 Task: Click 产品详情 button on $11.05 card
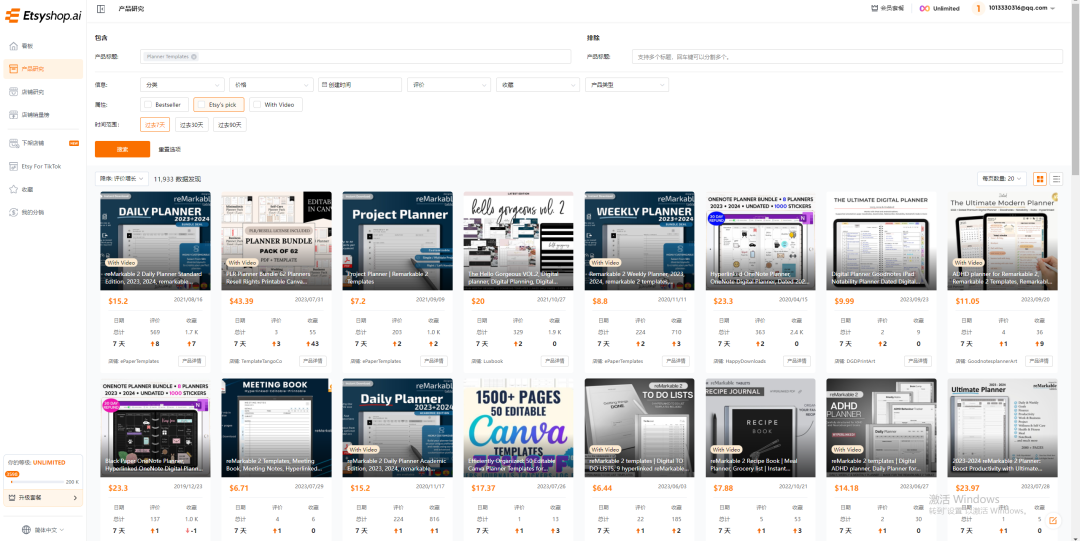[1039, 360]
